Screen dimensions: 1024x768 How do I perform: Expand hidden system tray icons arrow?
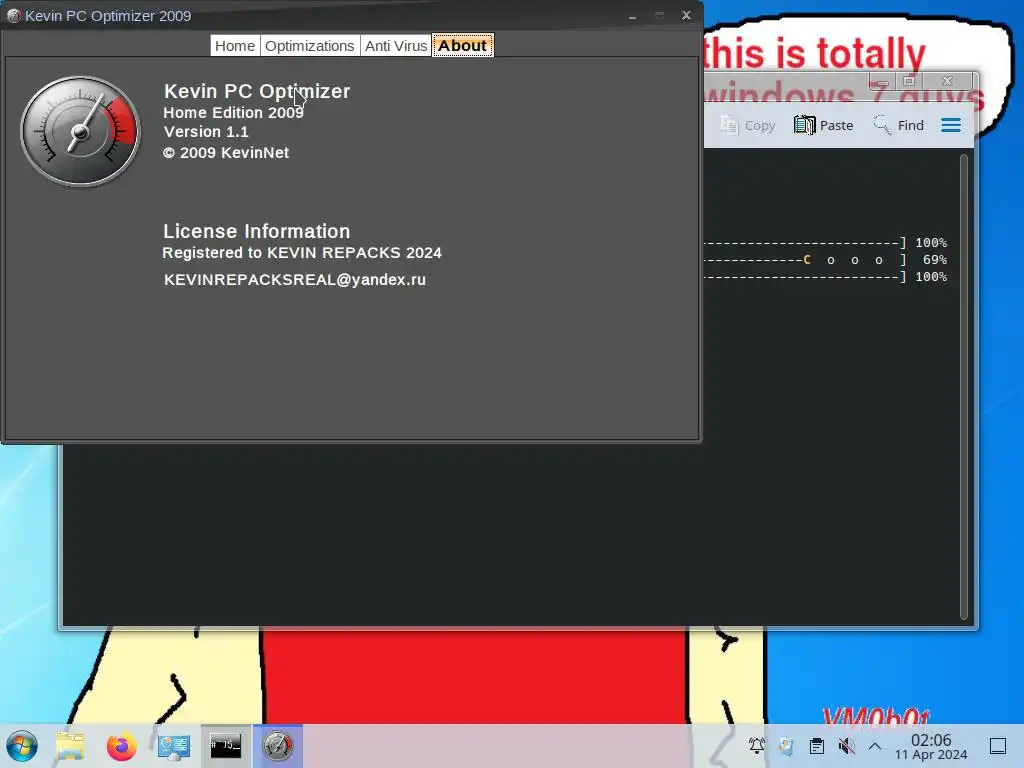click(875, 746)
